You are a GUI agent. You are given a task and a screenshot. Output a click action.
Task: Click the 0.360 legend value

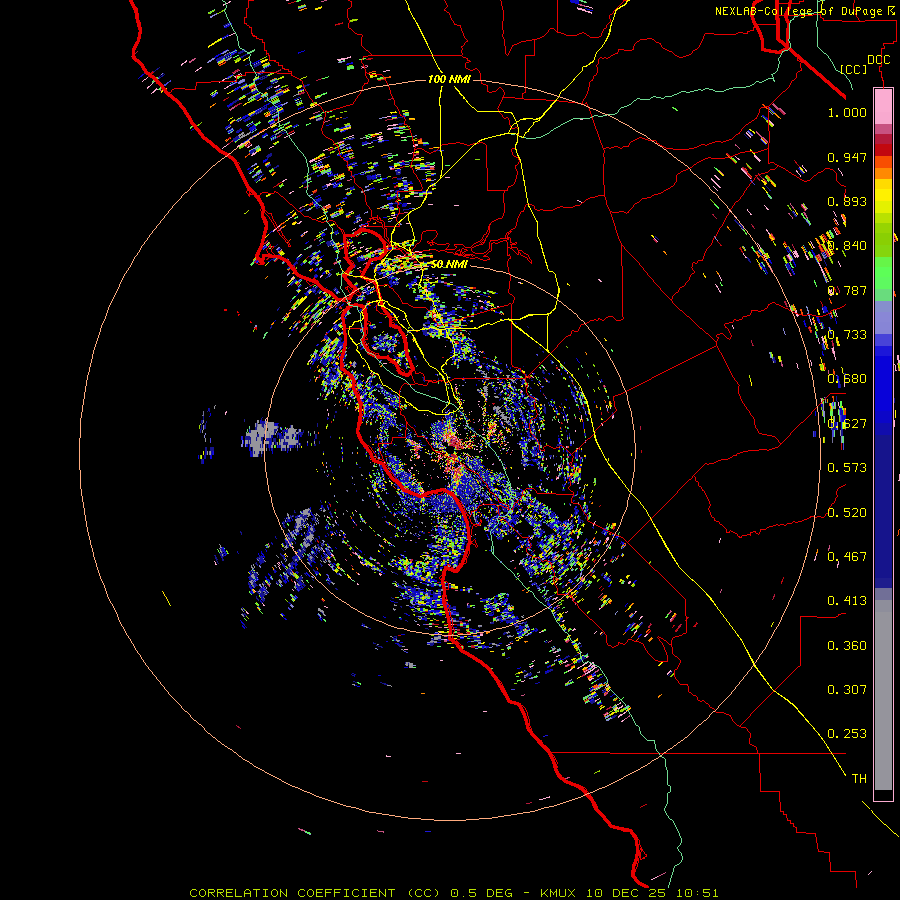(847, 646)
